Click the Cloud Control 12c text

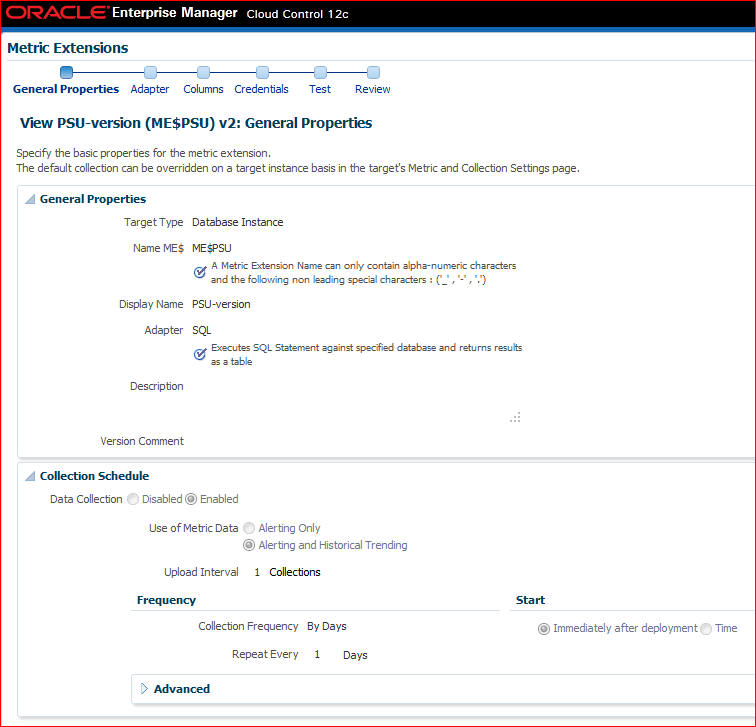pos(297,14)
